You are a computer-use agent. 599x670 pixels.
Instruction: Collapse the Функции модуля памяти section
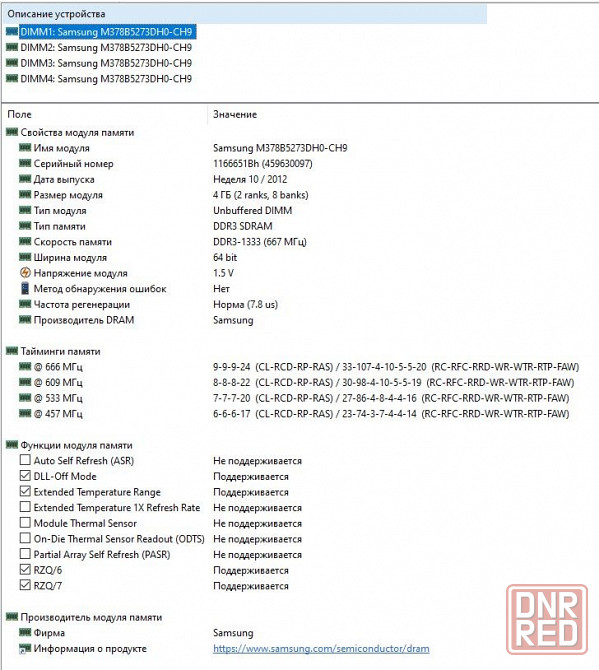point(70,445)
